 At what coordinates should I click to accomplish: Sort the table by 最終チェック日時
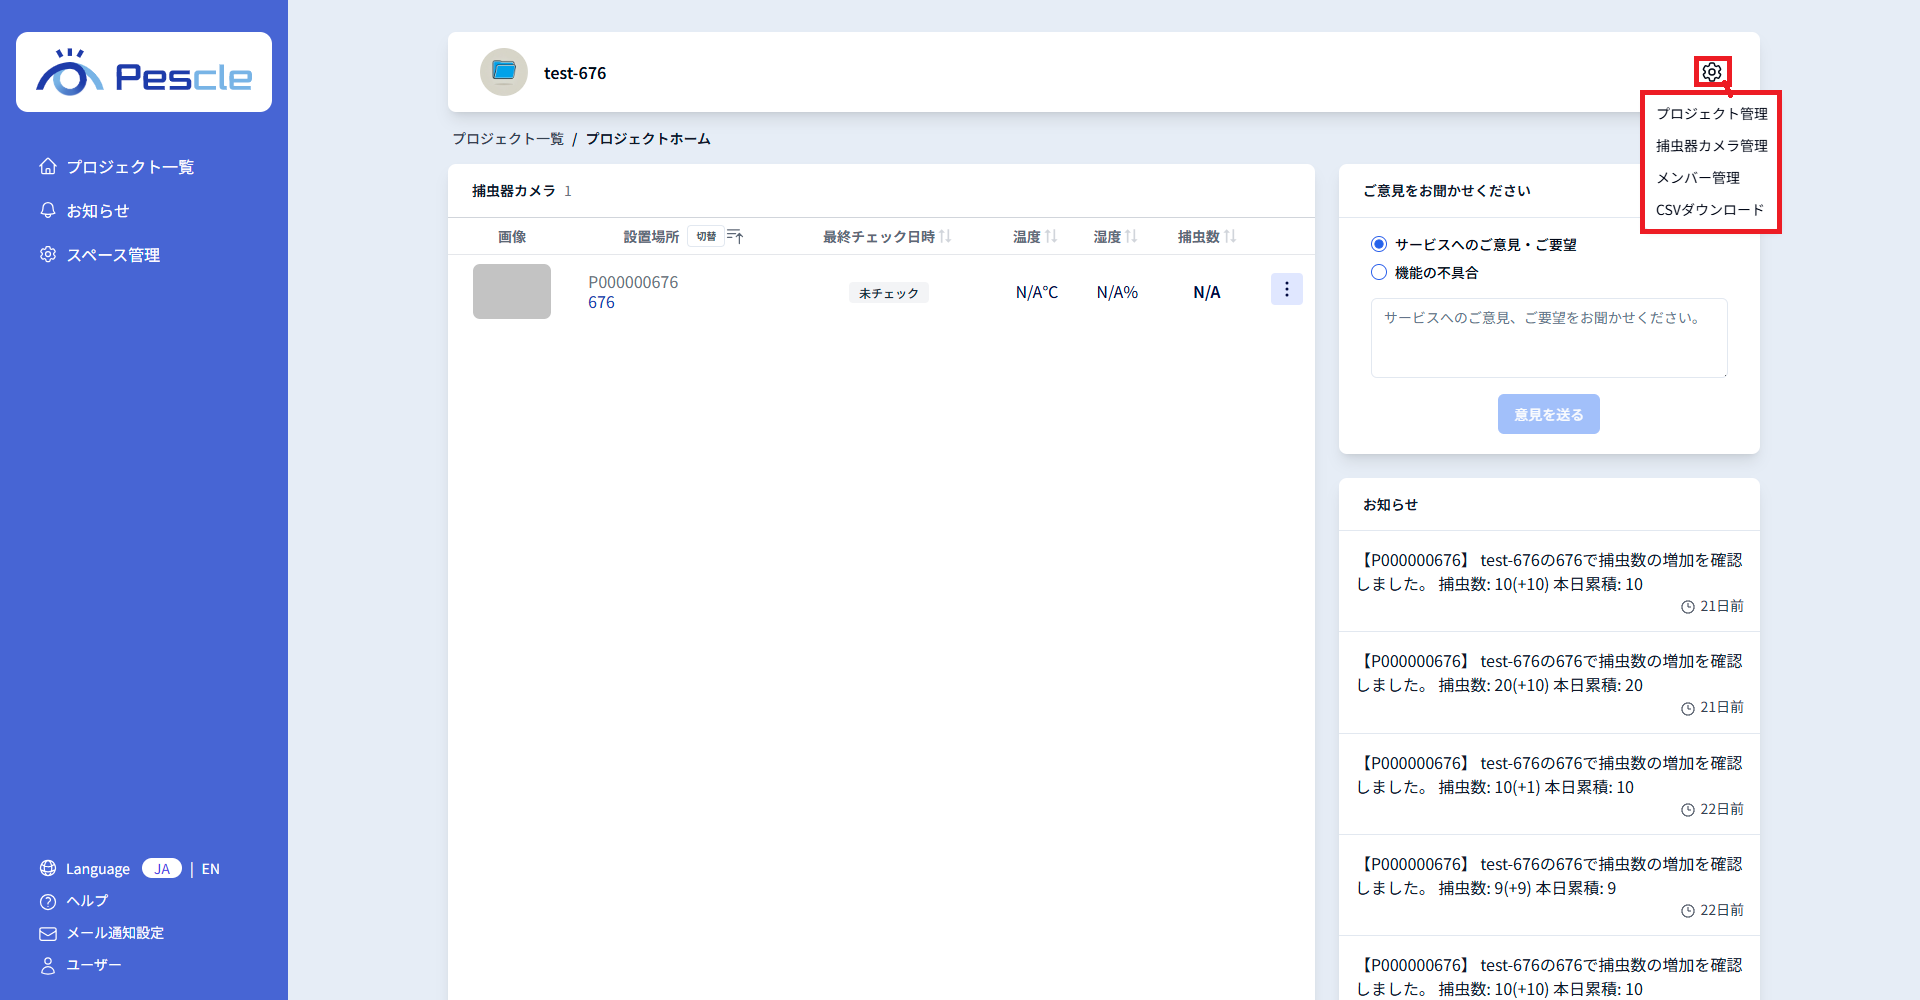coord(945,237)
